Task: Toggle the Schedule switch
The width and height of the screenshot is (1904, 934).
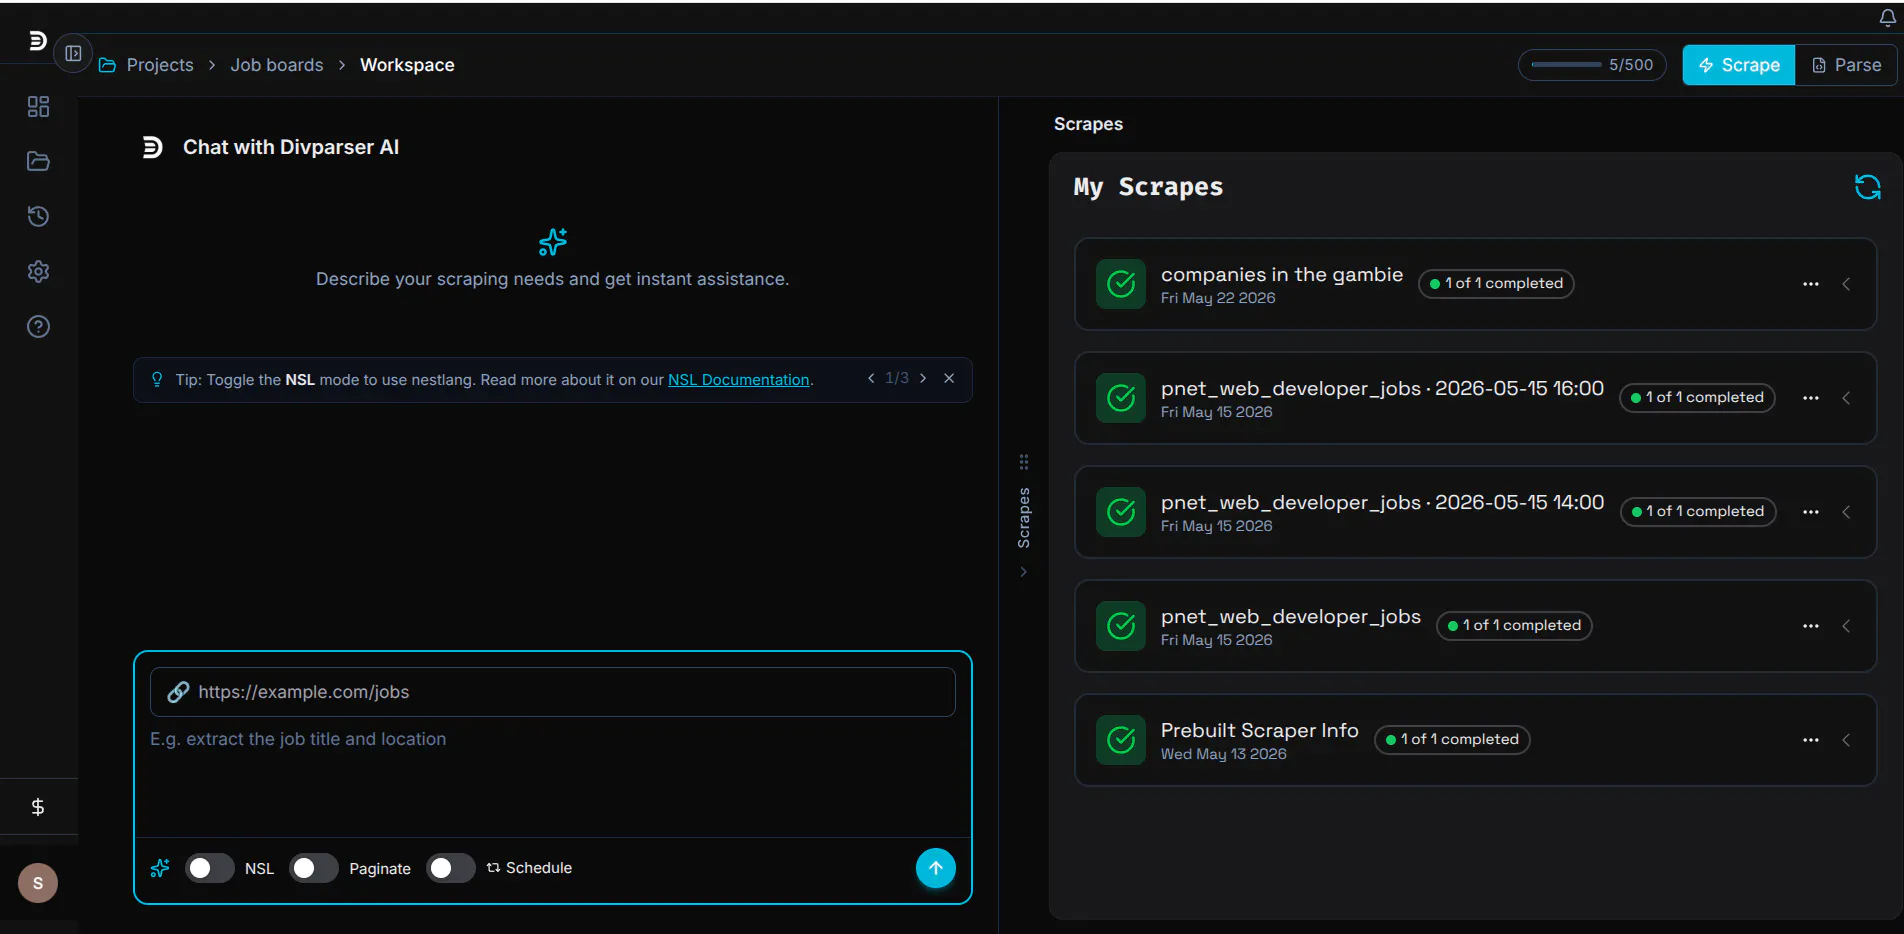Action: point(450,868)
